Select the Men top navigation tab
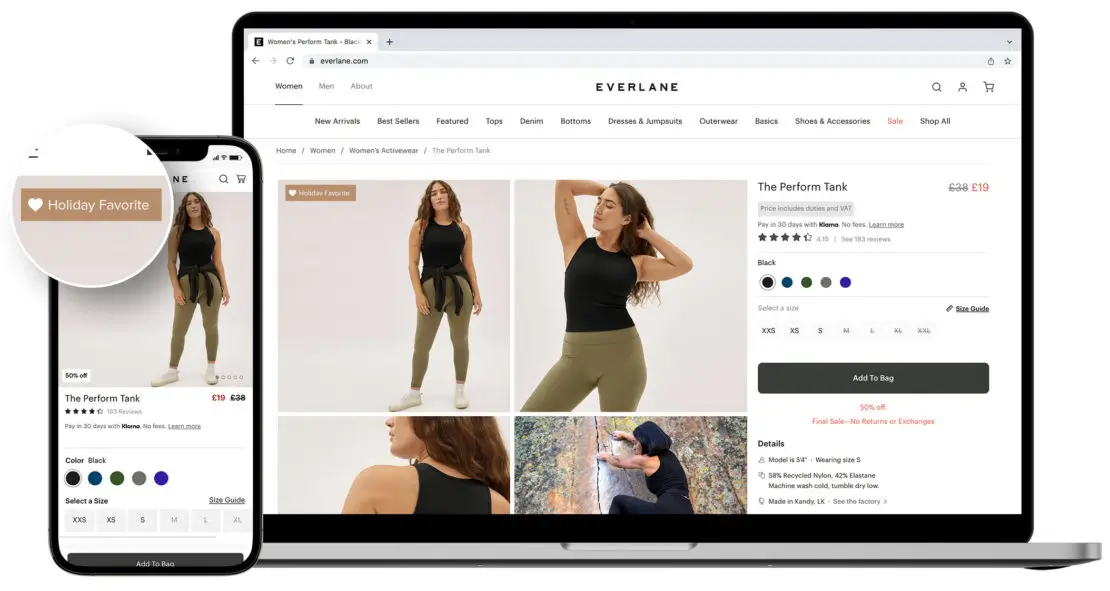 pyautogui.click(x=326, y=86)
